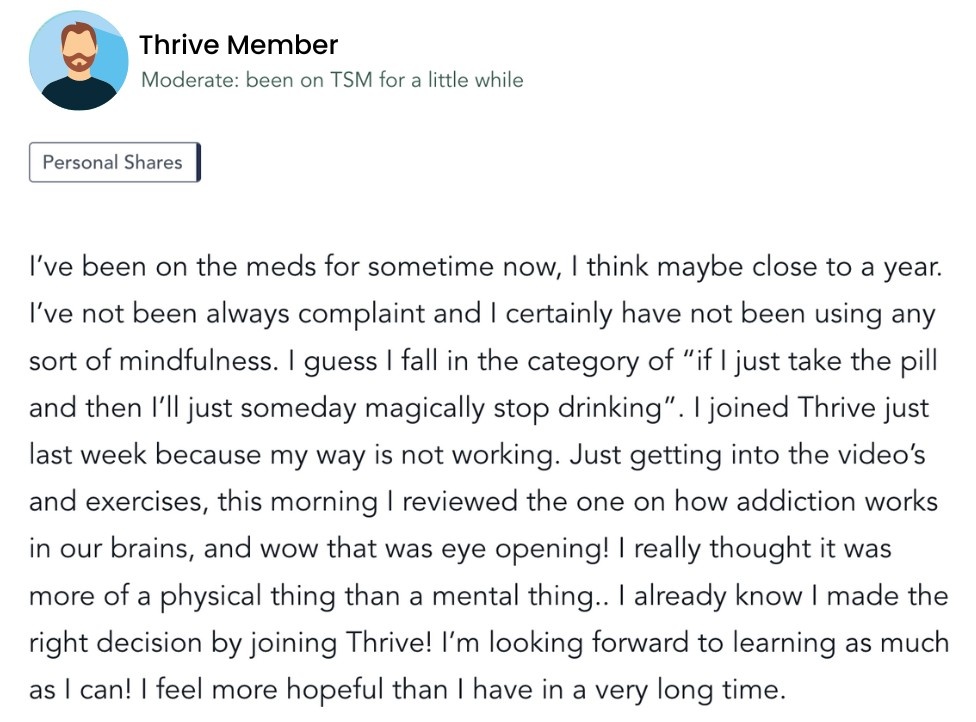
Task: Click the word 'exercises' in the post
Action: pyautogui.click(x=146, y=502)
